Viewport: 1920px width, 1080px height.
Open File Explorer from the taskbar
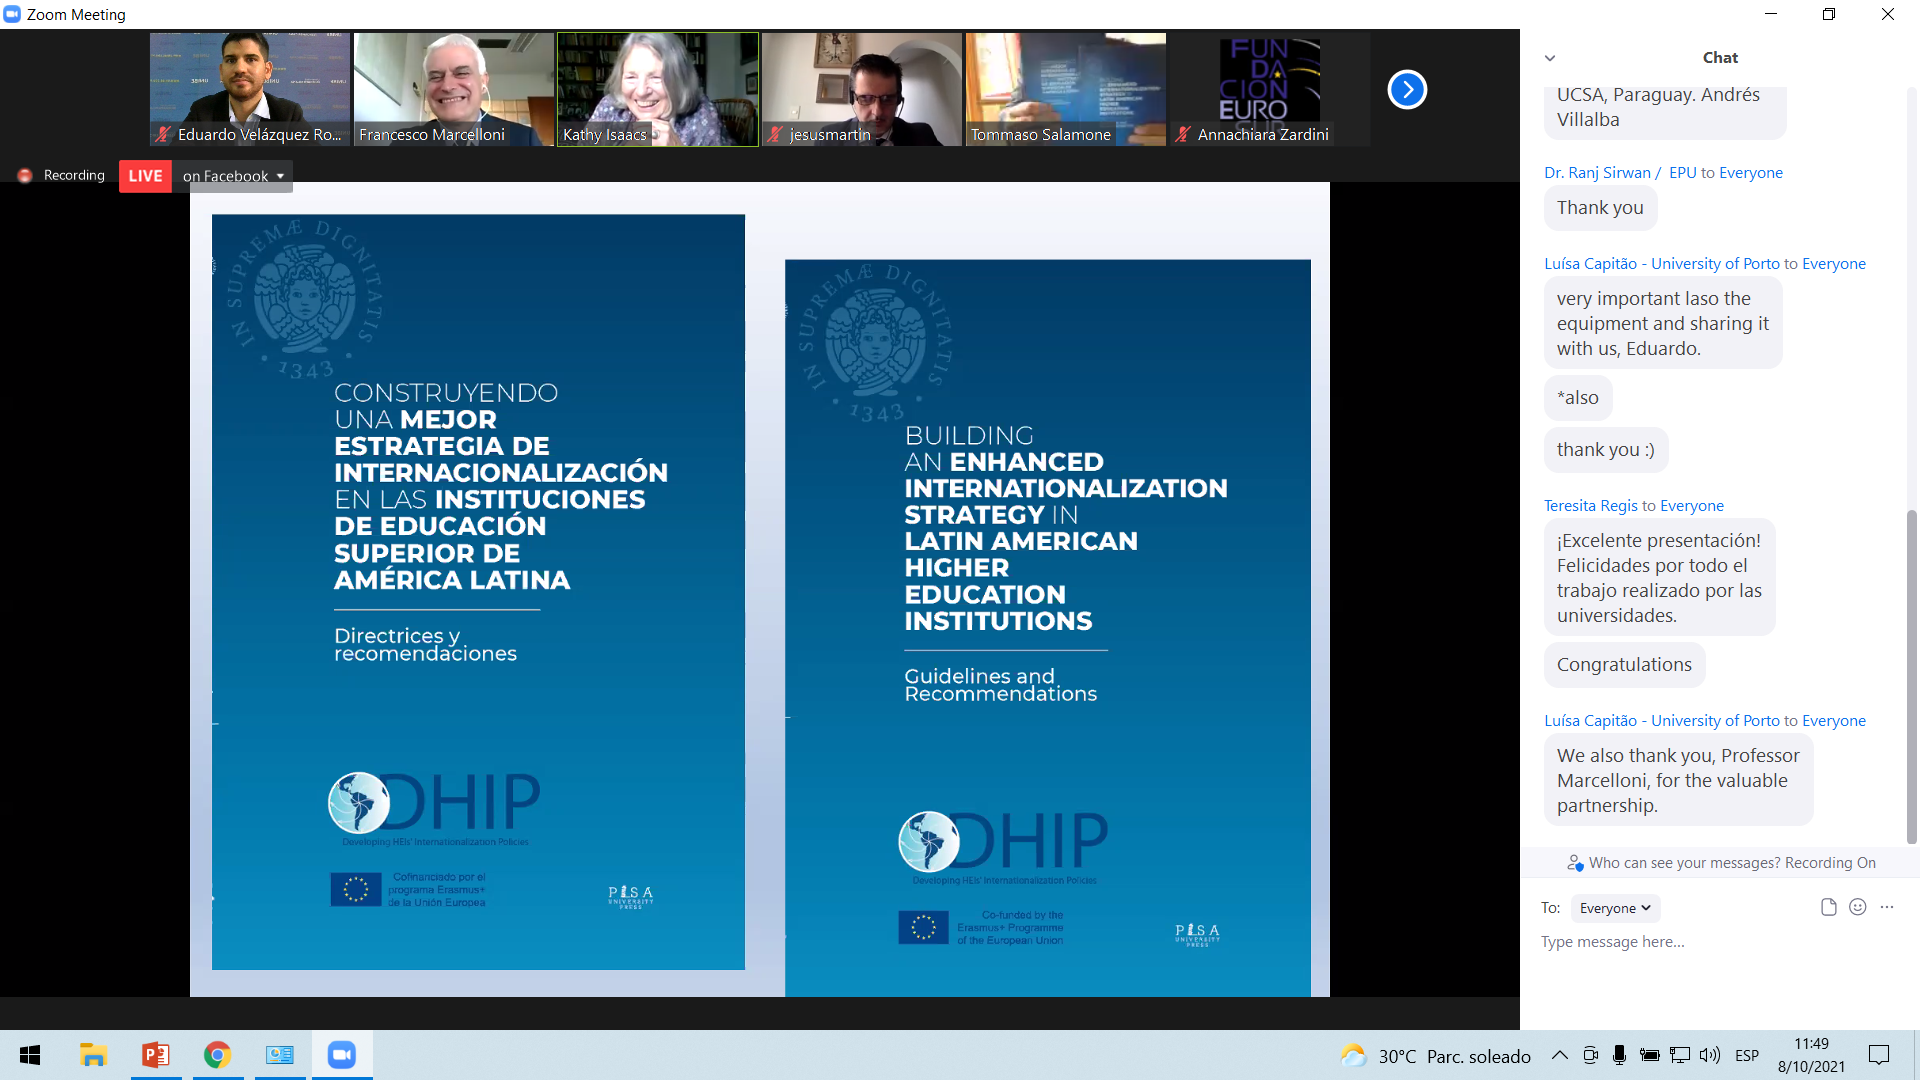tap(93, 1055)
